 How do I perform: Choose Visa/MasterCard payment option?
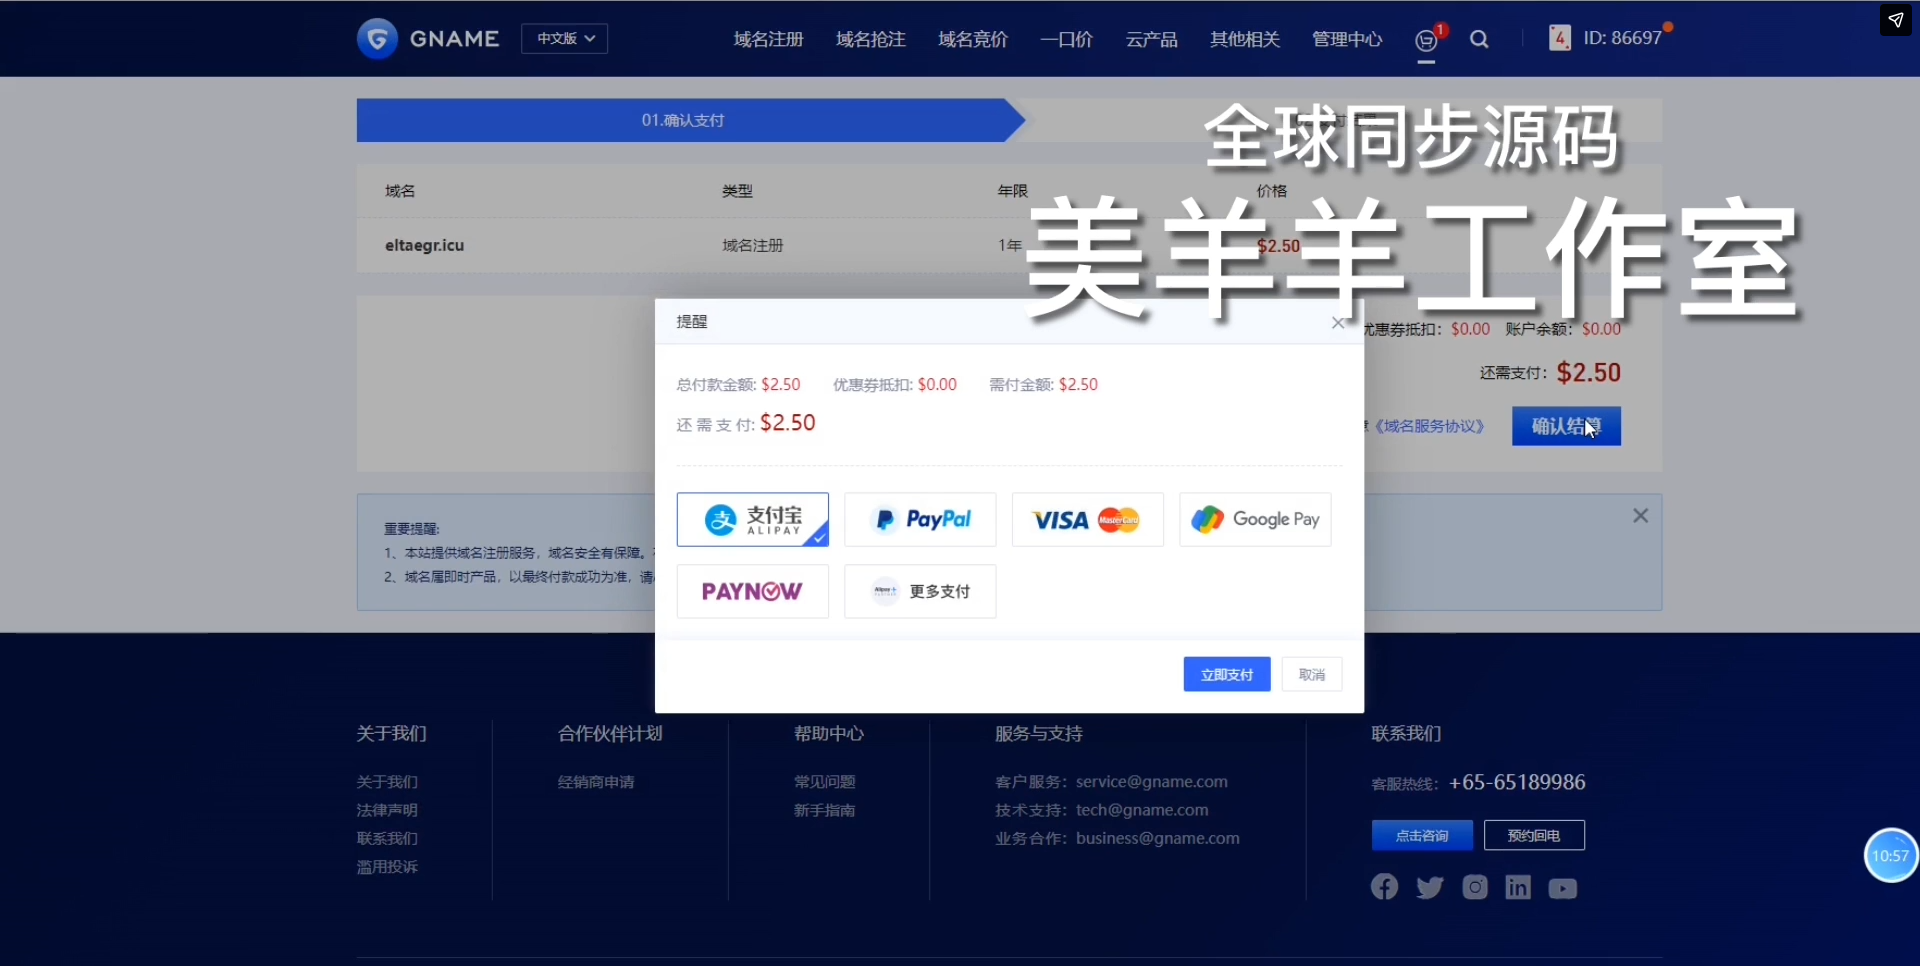[x=1087, y=520]
